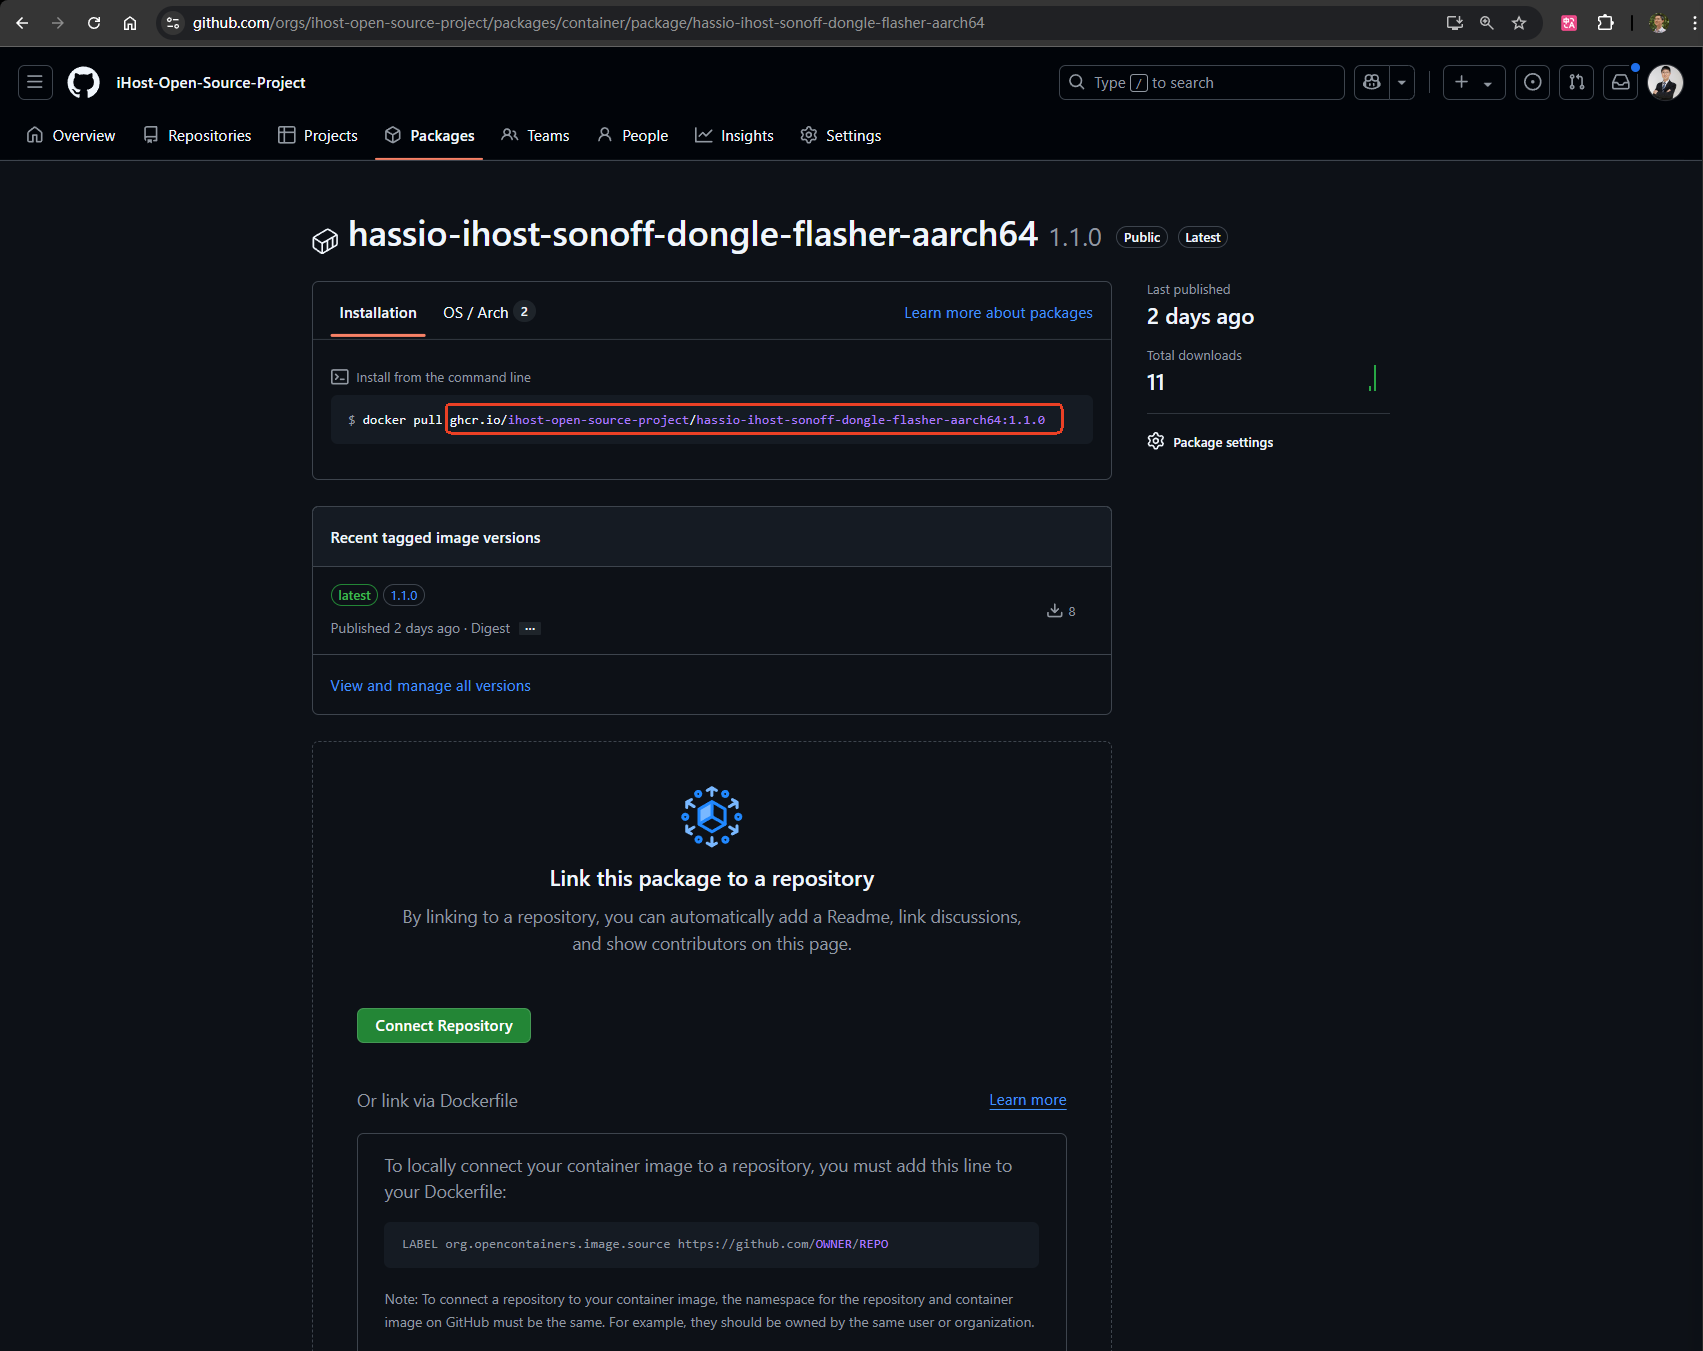Image resolution: width=1703 pixels, height=1351 pixels.
Task: Switch to the Insights tab
Action: (734, 135)
